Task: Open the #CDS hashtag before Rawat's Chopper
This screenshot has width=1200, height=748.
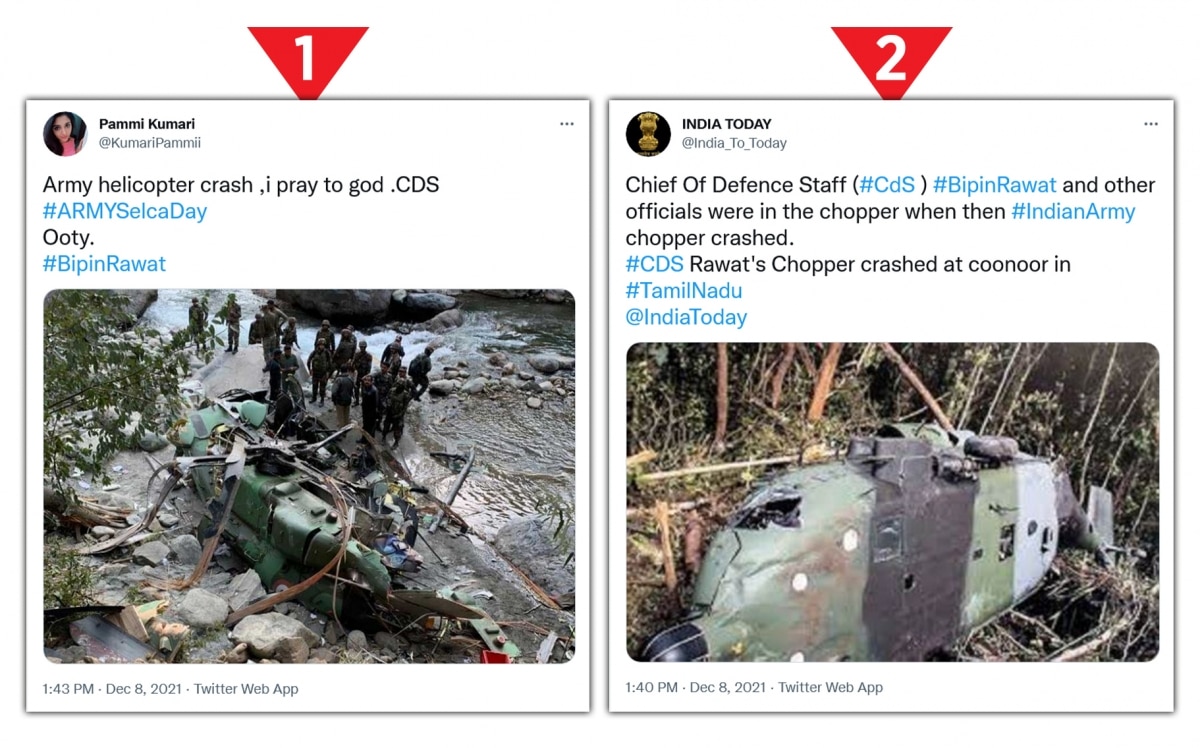Action: (655, 264)
